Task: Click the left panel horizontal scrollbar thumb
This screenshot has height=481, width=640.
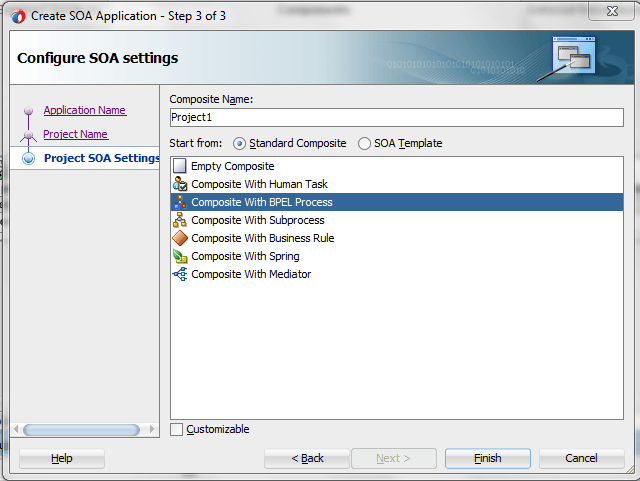Action: pos(81,430)
